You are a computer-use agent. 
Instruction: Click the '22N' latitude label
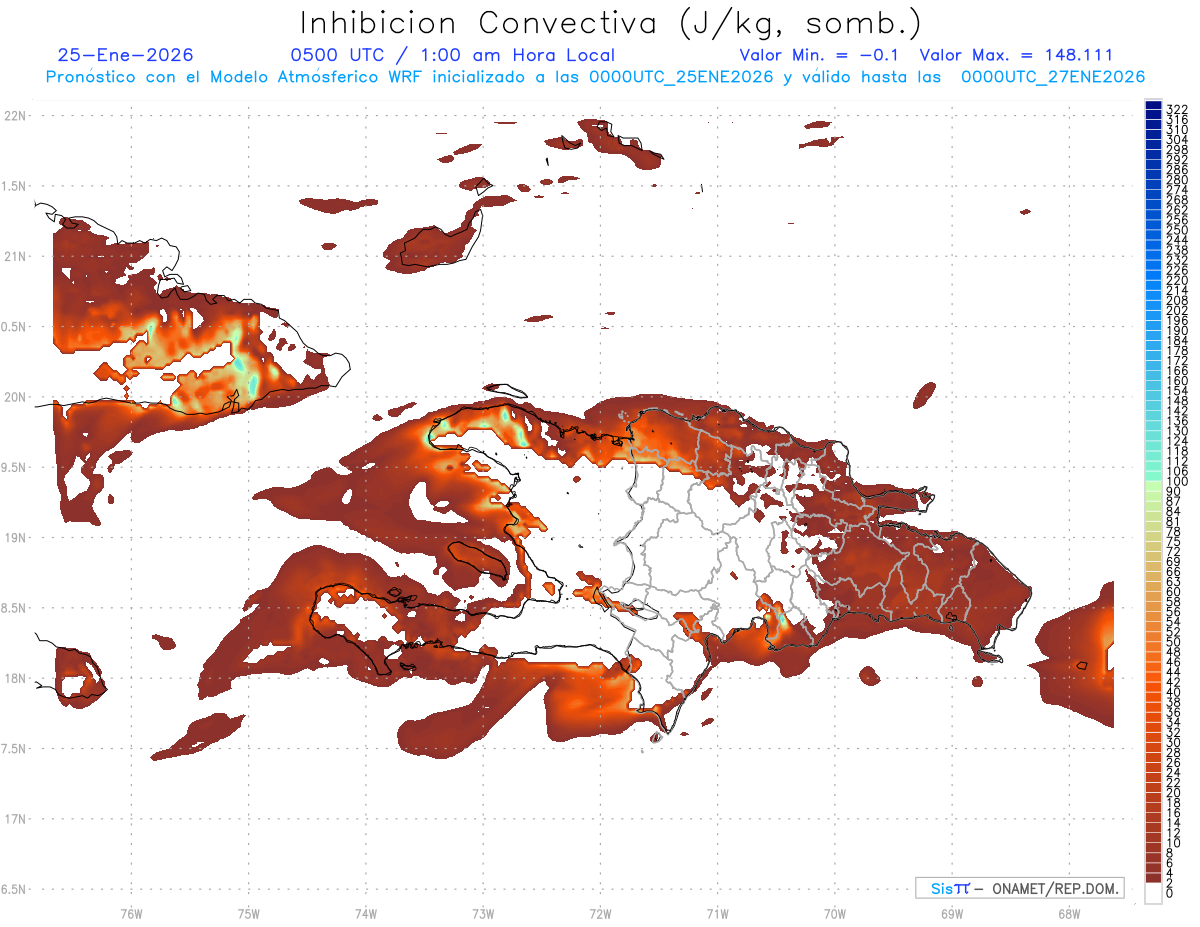[x=15, y=116]
